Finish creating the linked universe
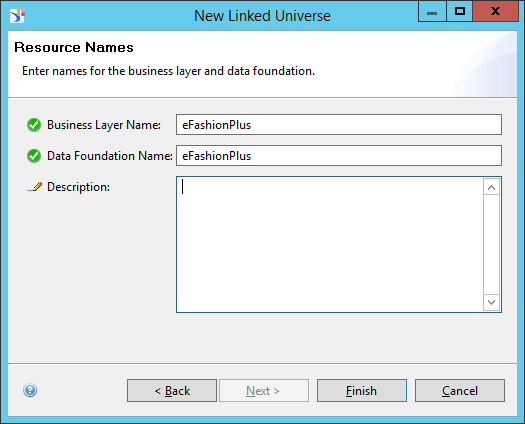Viewport: 525px width, 424px height. [x=362, y=391]
